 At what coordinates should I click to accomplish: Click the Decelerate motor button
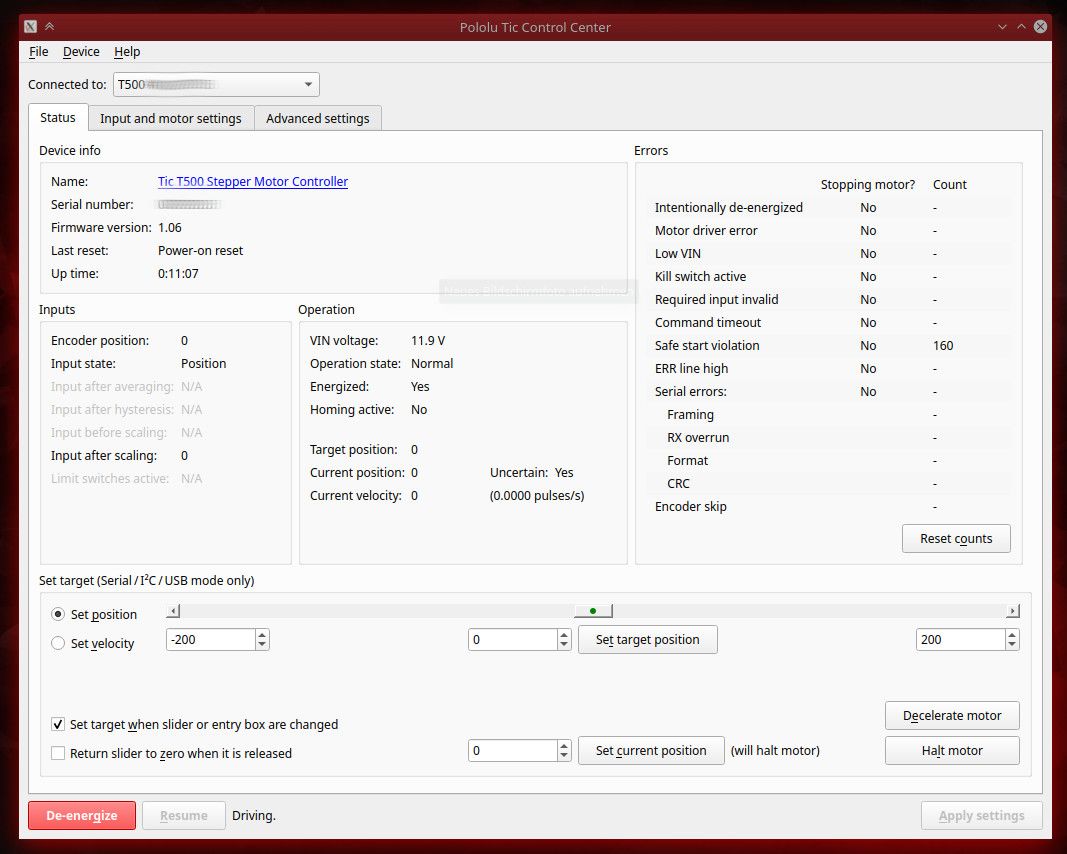pyautogui.click(x=951, y=715)
